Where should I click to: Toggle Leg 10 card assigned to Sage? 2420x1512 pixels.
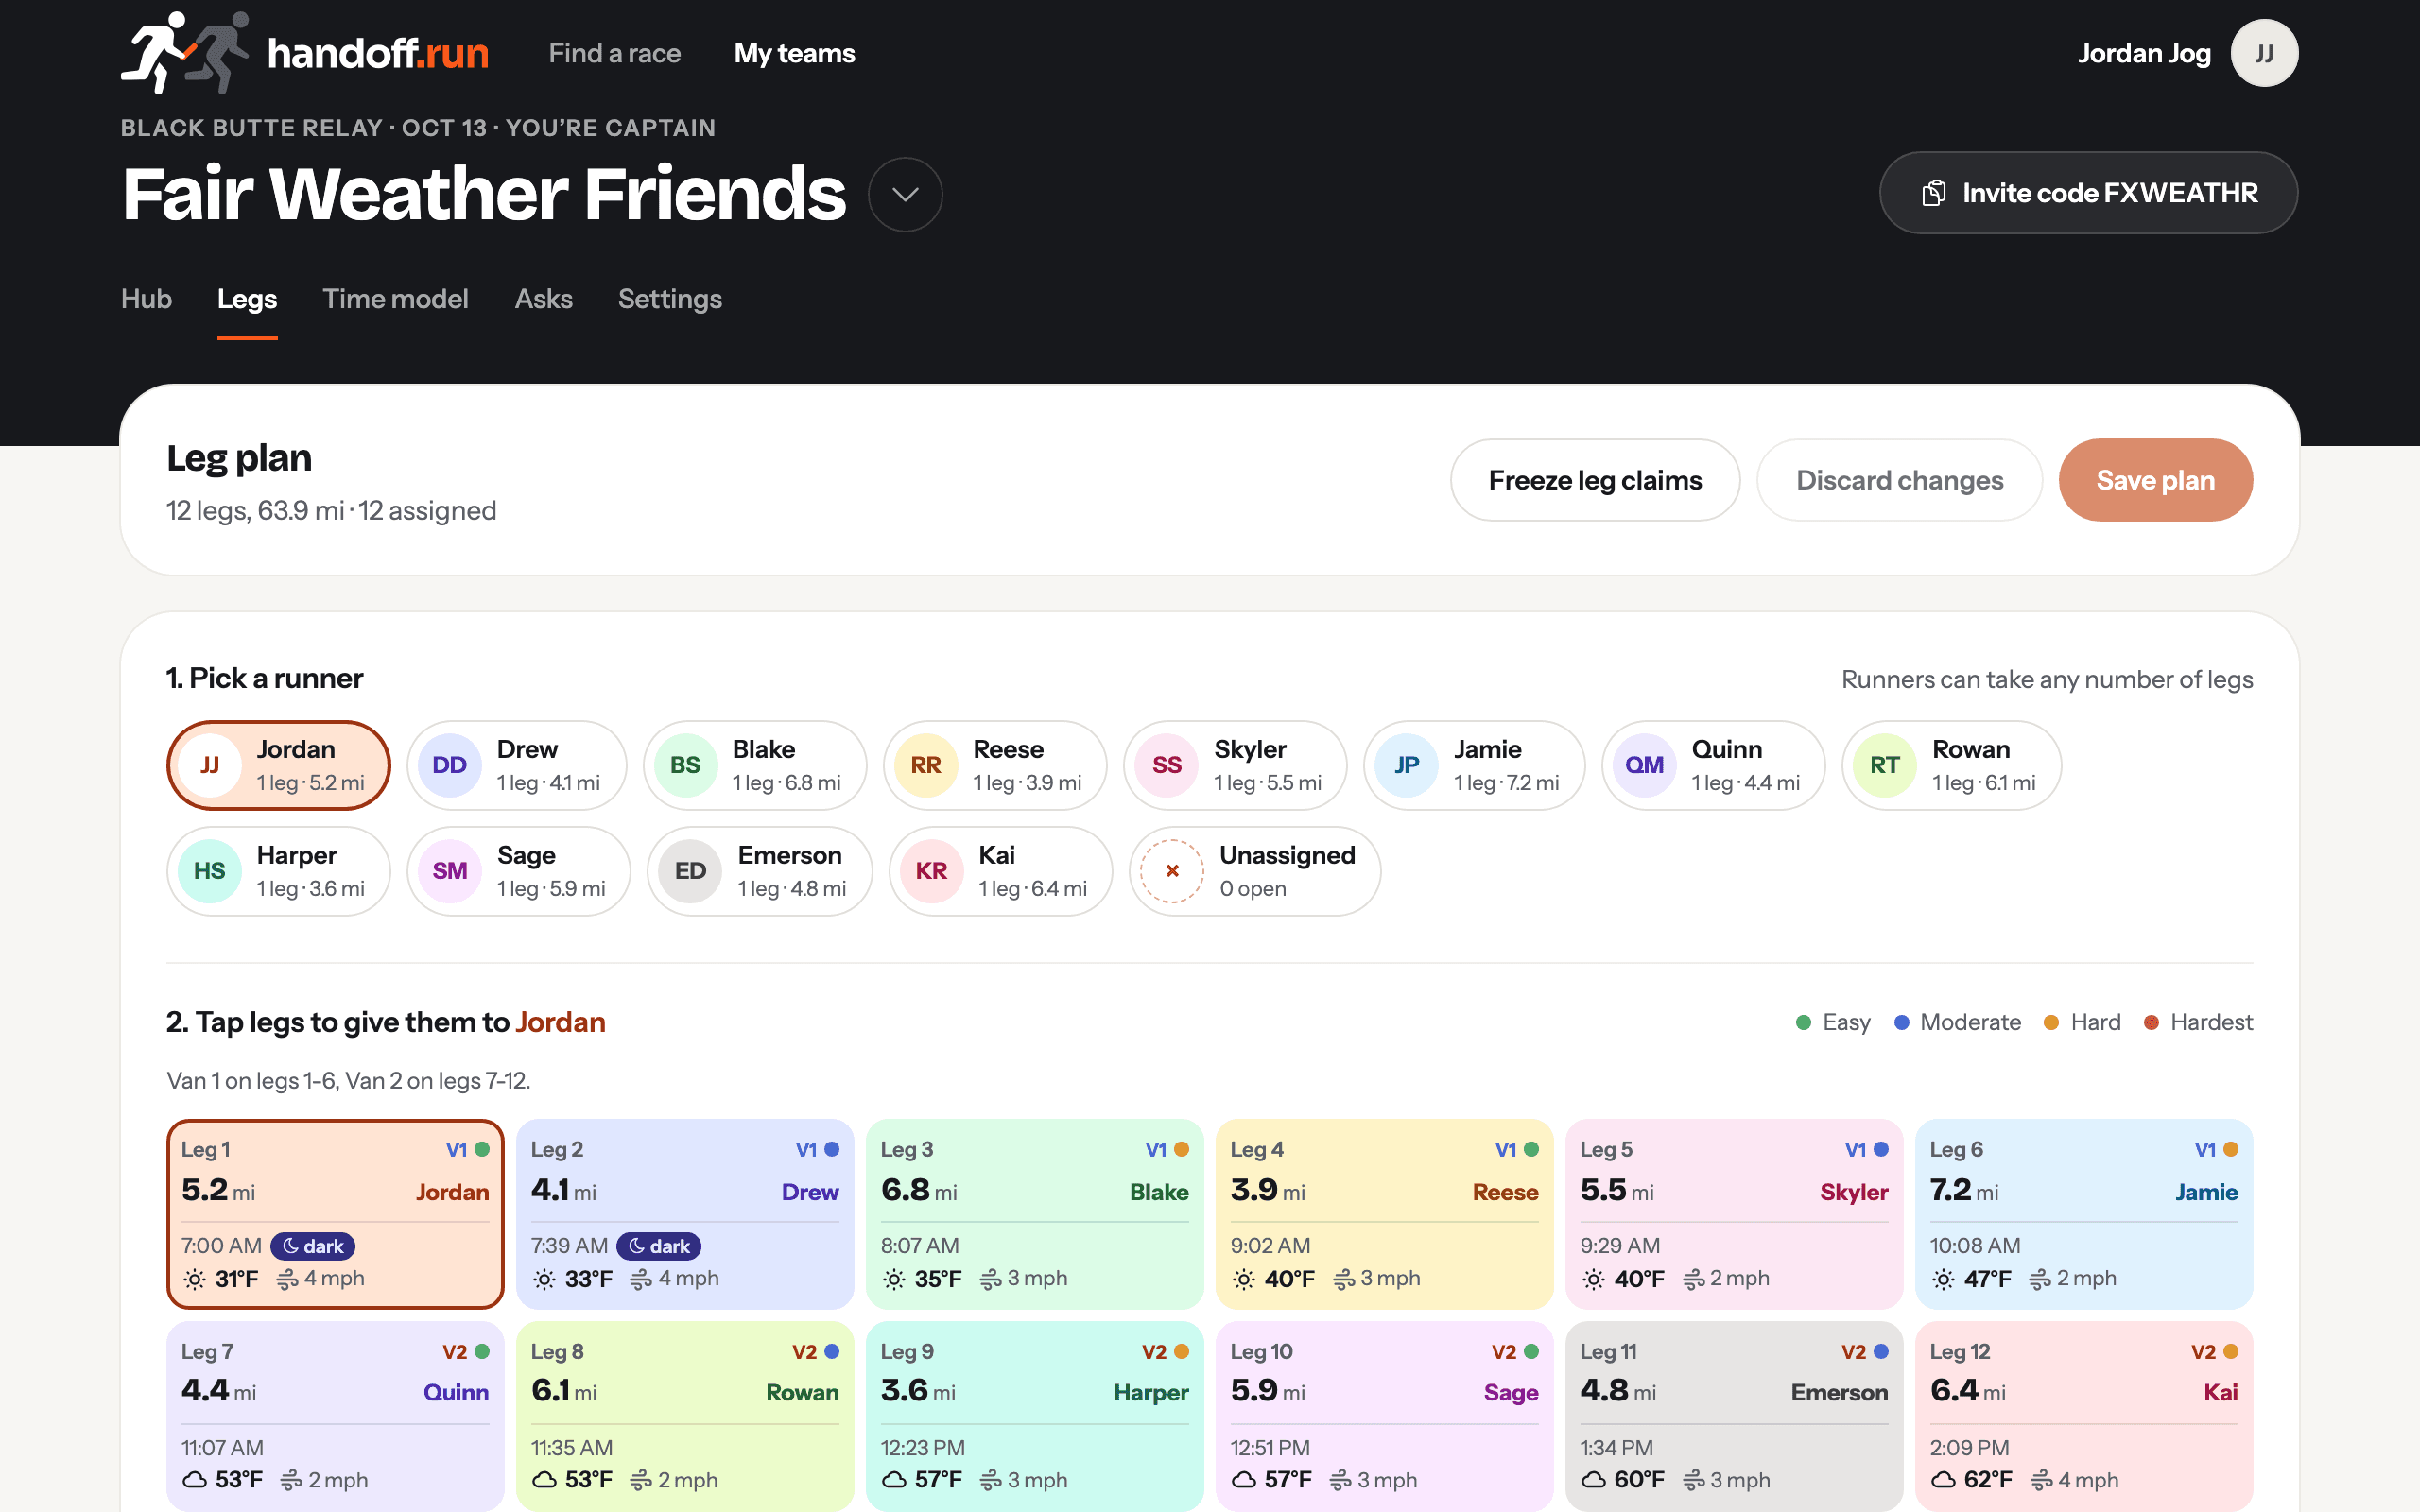pos(1384,1416)
